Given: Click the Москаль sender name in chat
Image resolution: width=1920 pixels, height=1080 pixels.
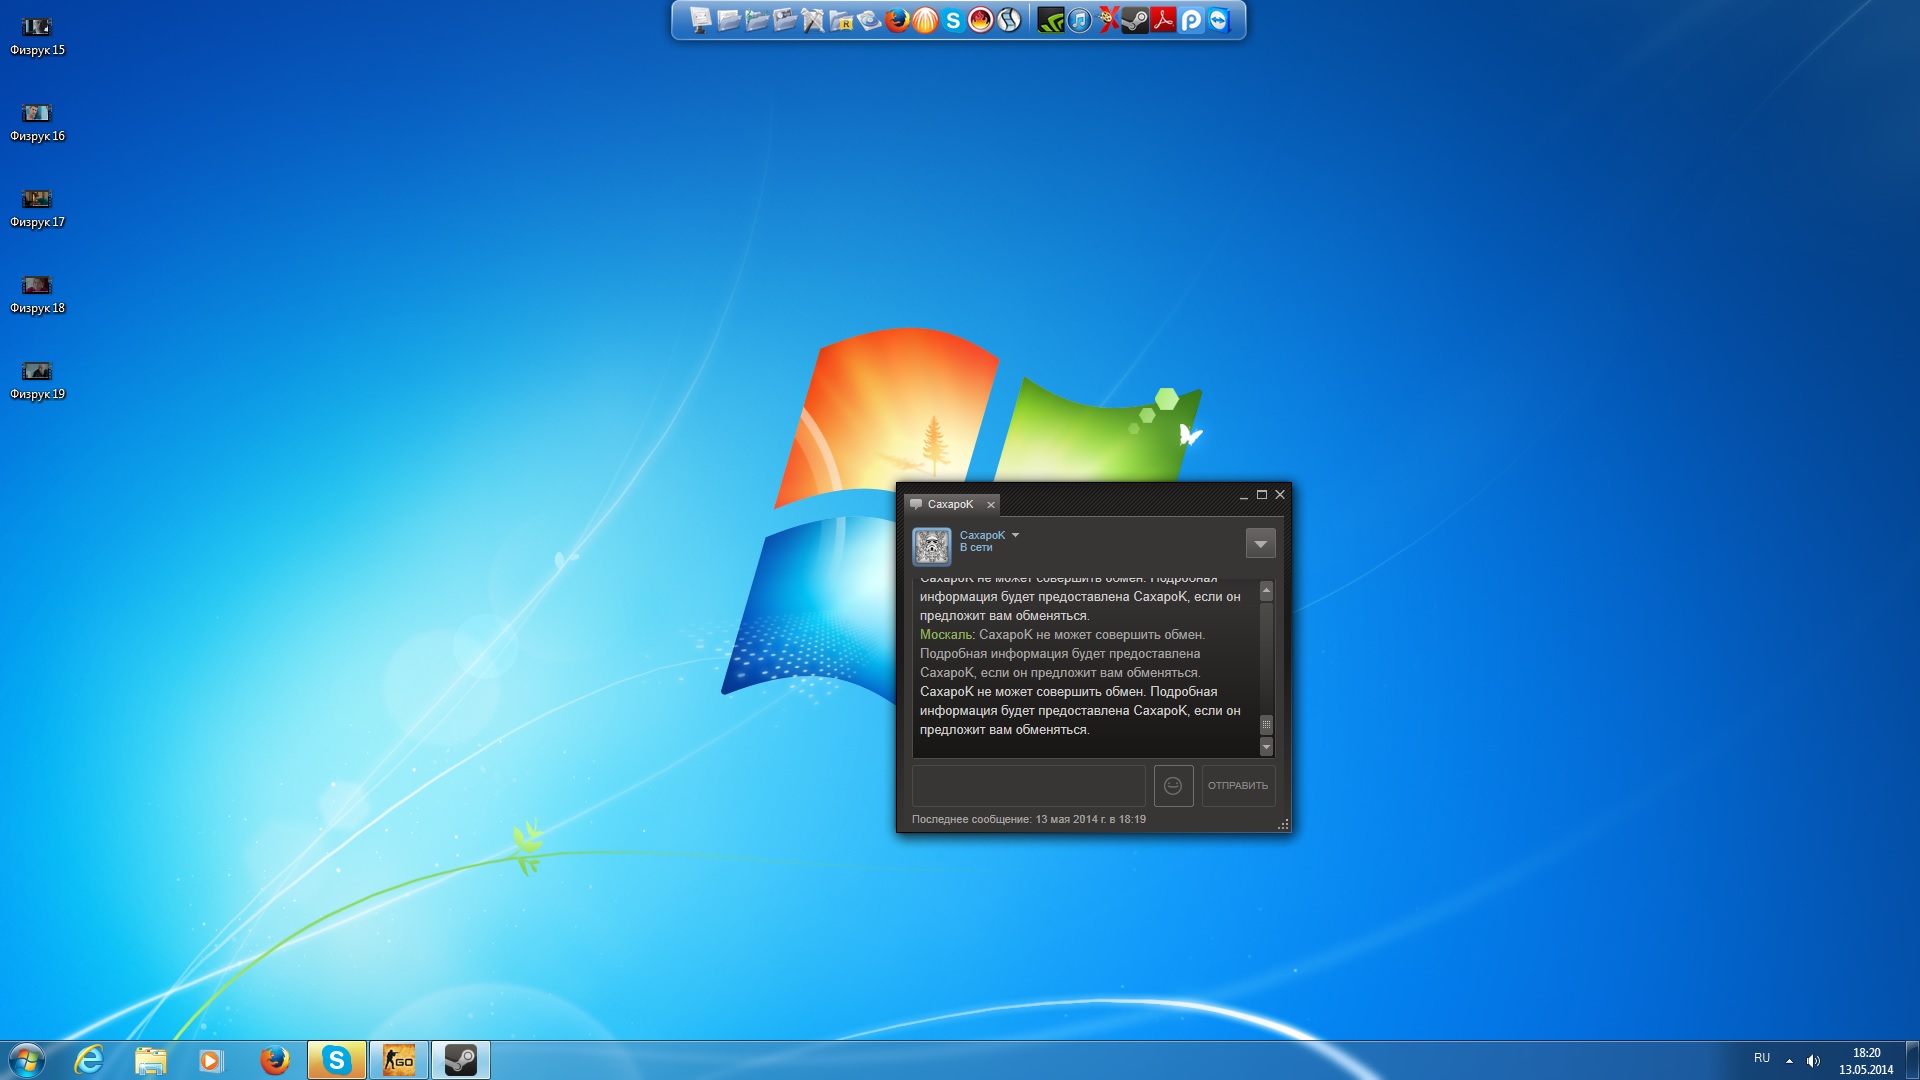Looking at the screenshot, I should pyautogui.click(x=946, y=635).
